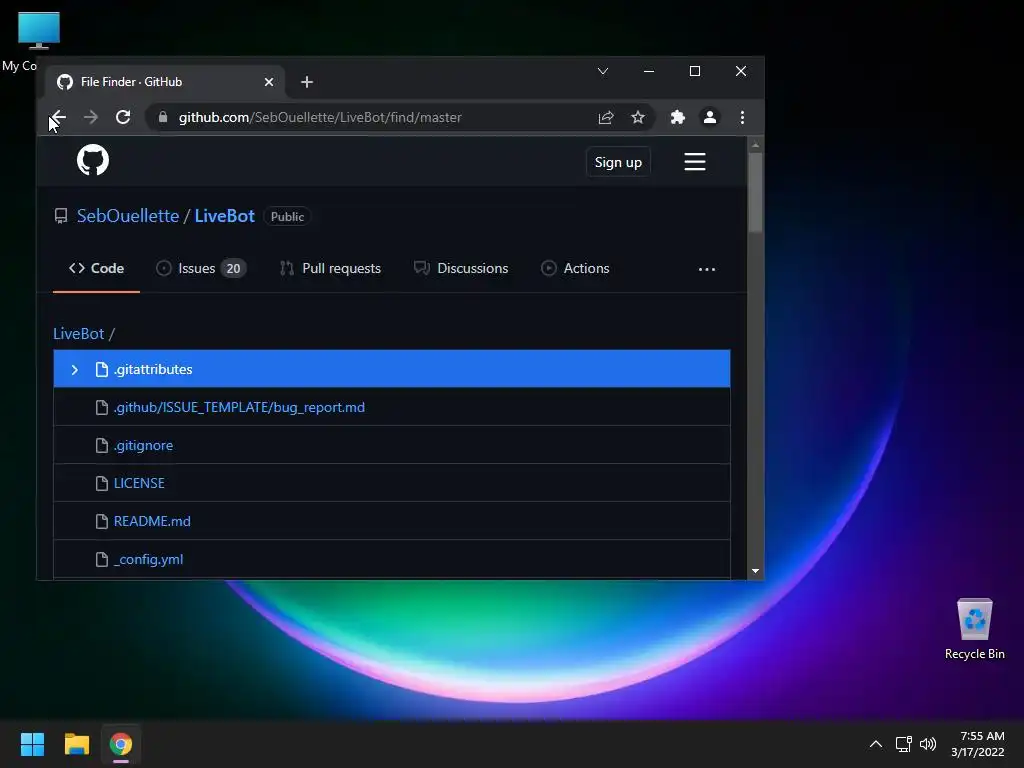Bookmark this page with star icon
Screen dimensions: 1024x768
[x=638, y=118]
